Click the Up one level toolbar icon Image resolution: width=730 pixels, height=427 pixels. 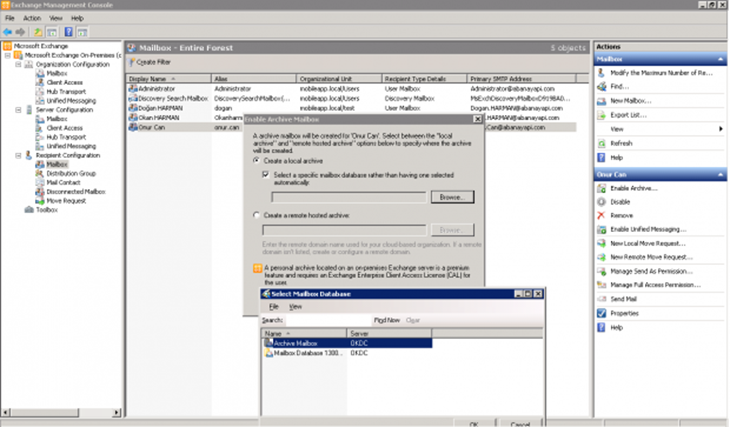[38, 32]
